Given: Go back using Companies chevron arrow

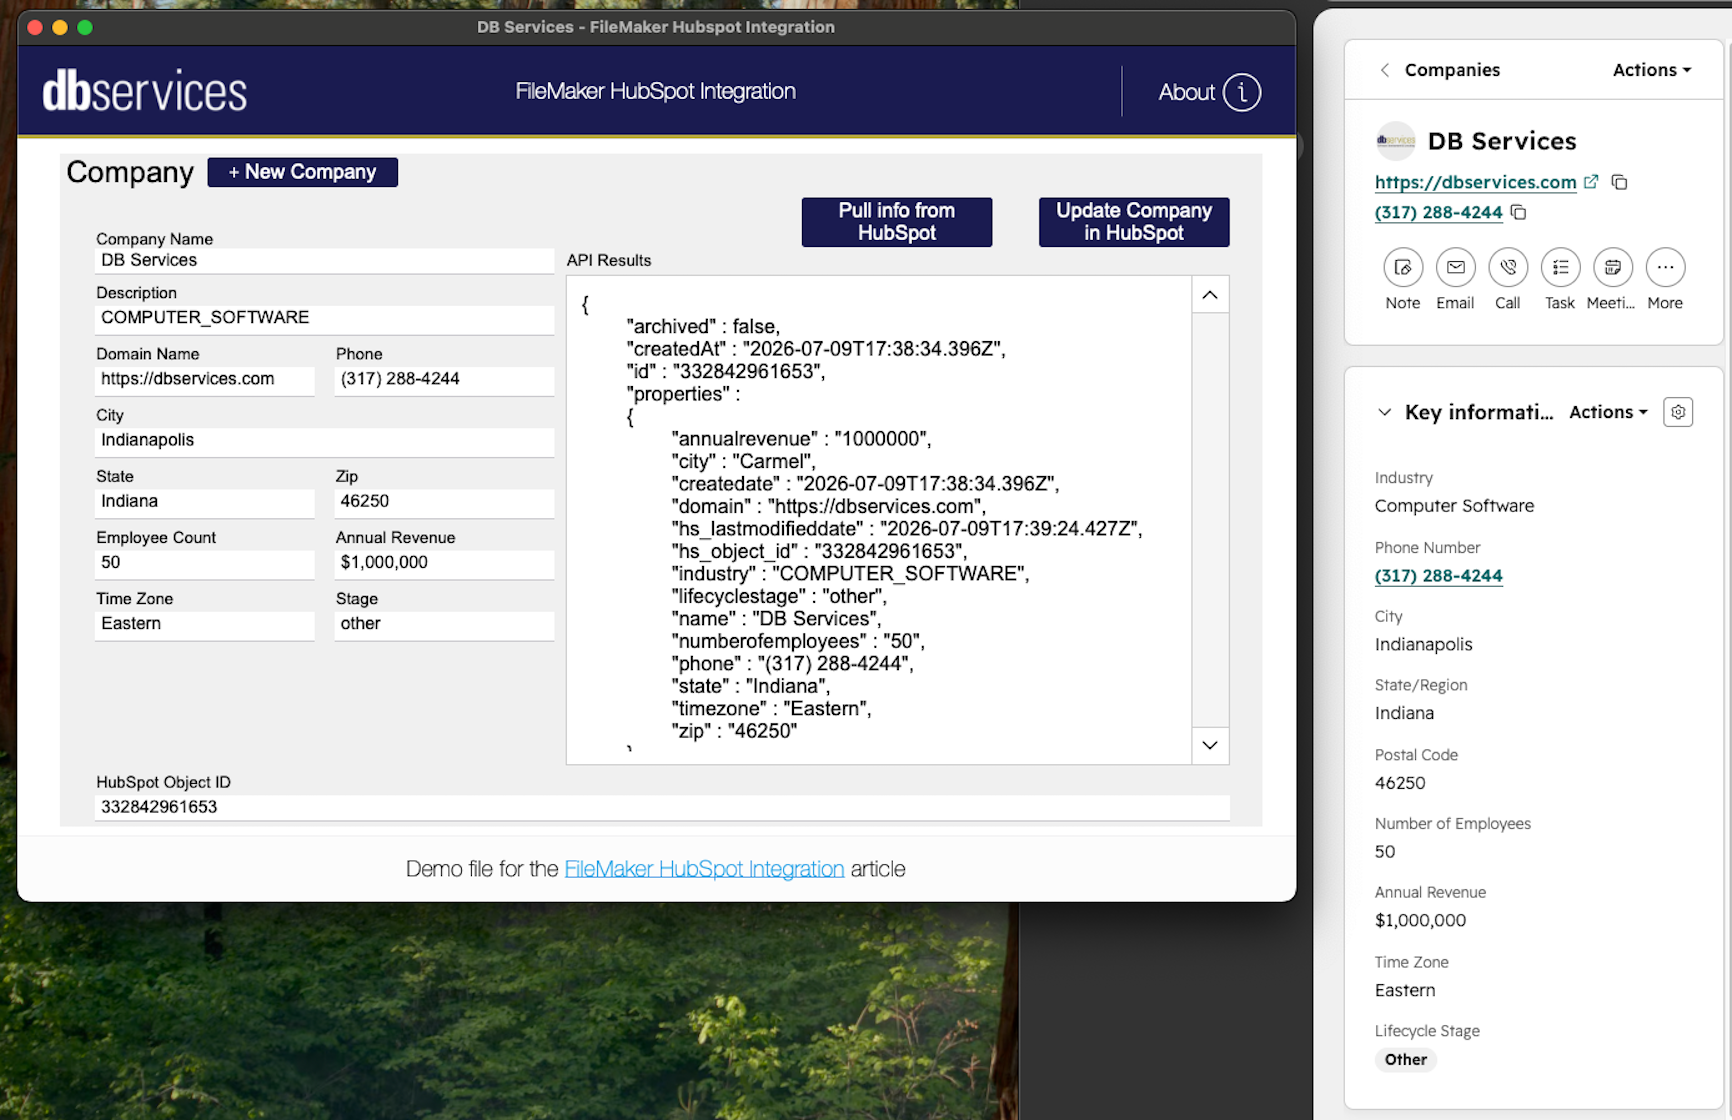Looking at the screenshot, I should coord(1385,70).
